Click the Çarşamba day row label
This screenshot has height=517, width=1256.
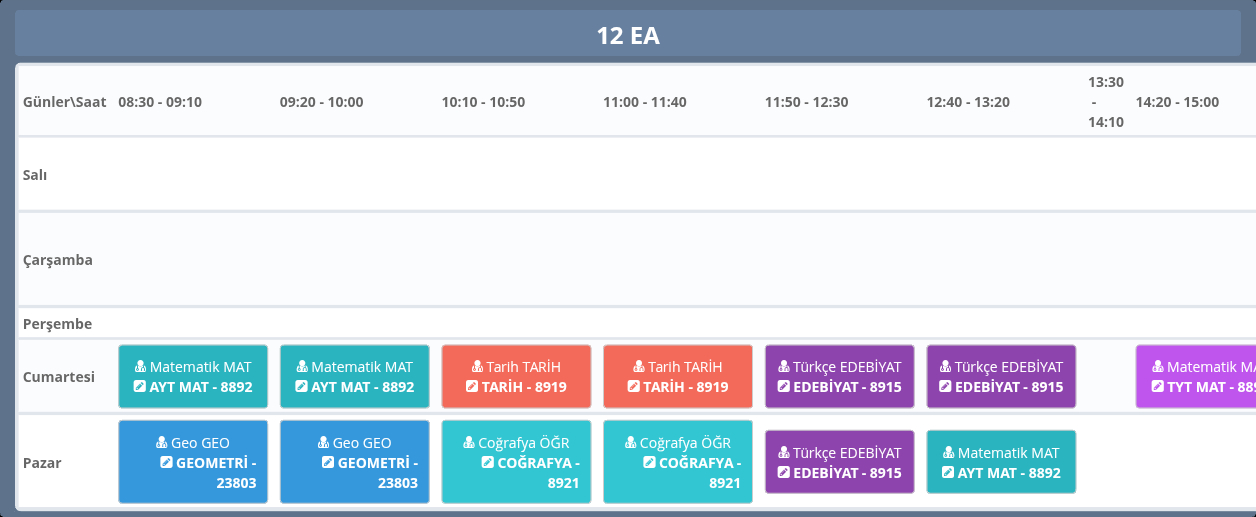(58, 260)
